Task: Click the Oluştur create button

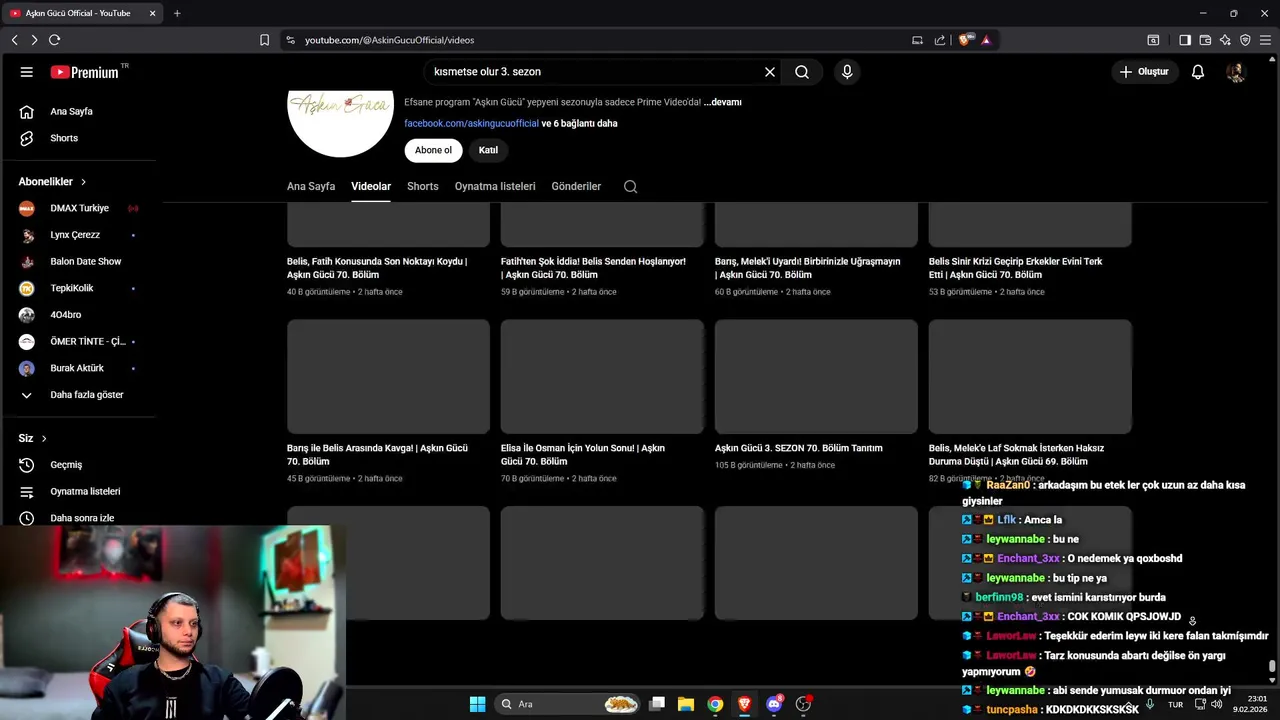Action: pyautogui.click(x=1144, y=72)
